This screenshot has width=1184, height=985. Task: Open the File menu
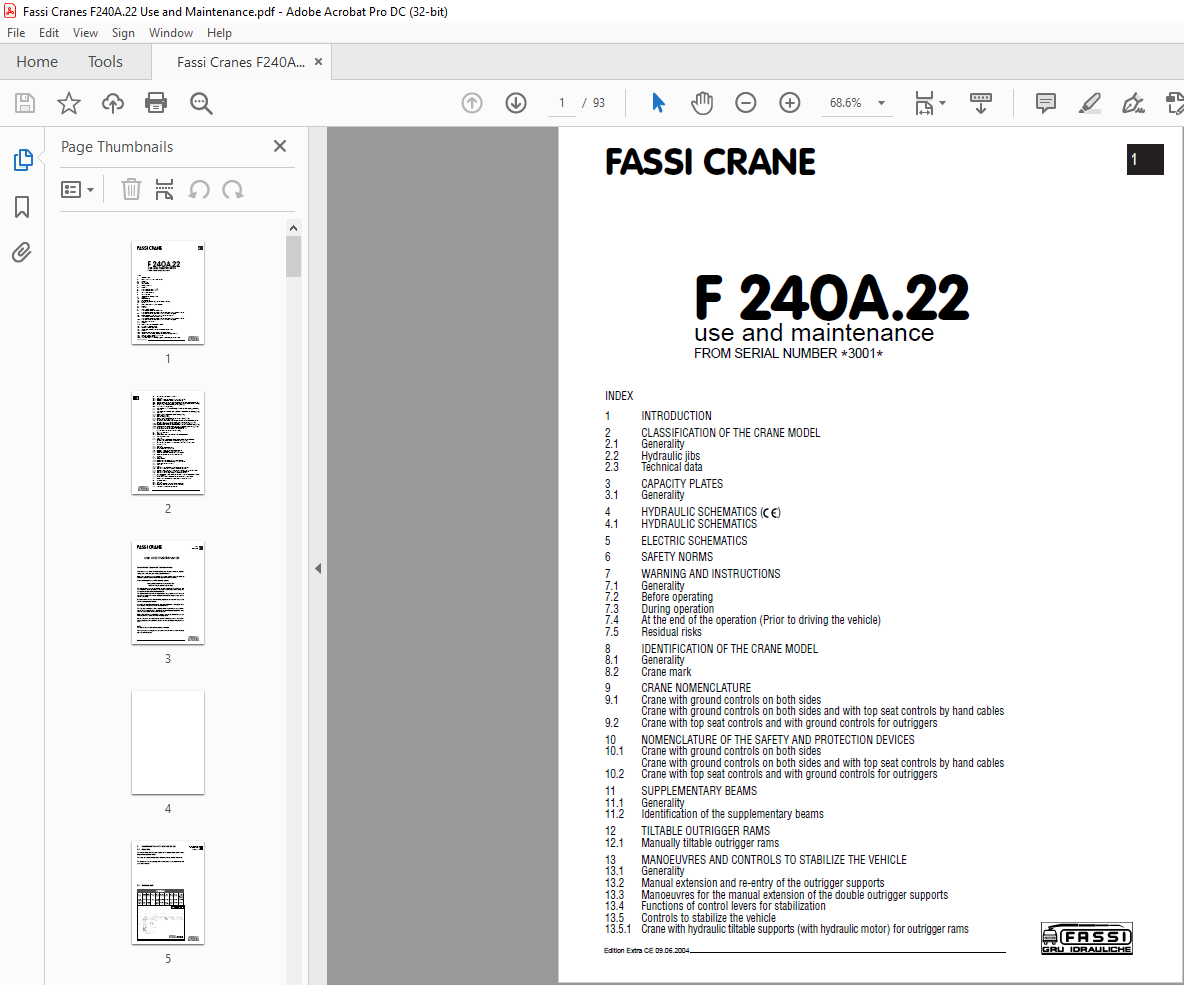click(x=16, y=32)
